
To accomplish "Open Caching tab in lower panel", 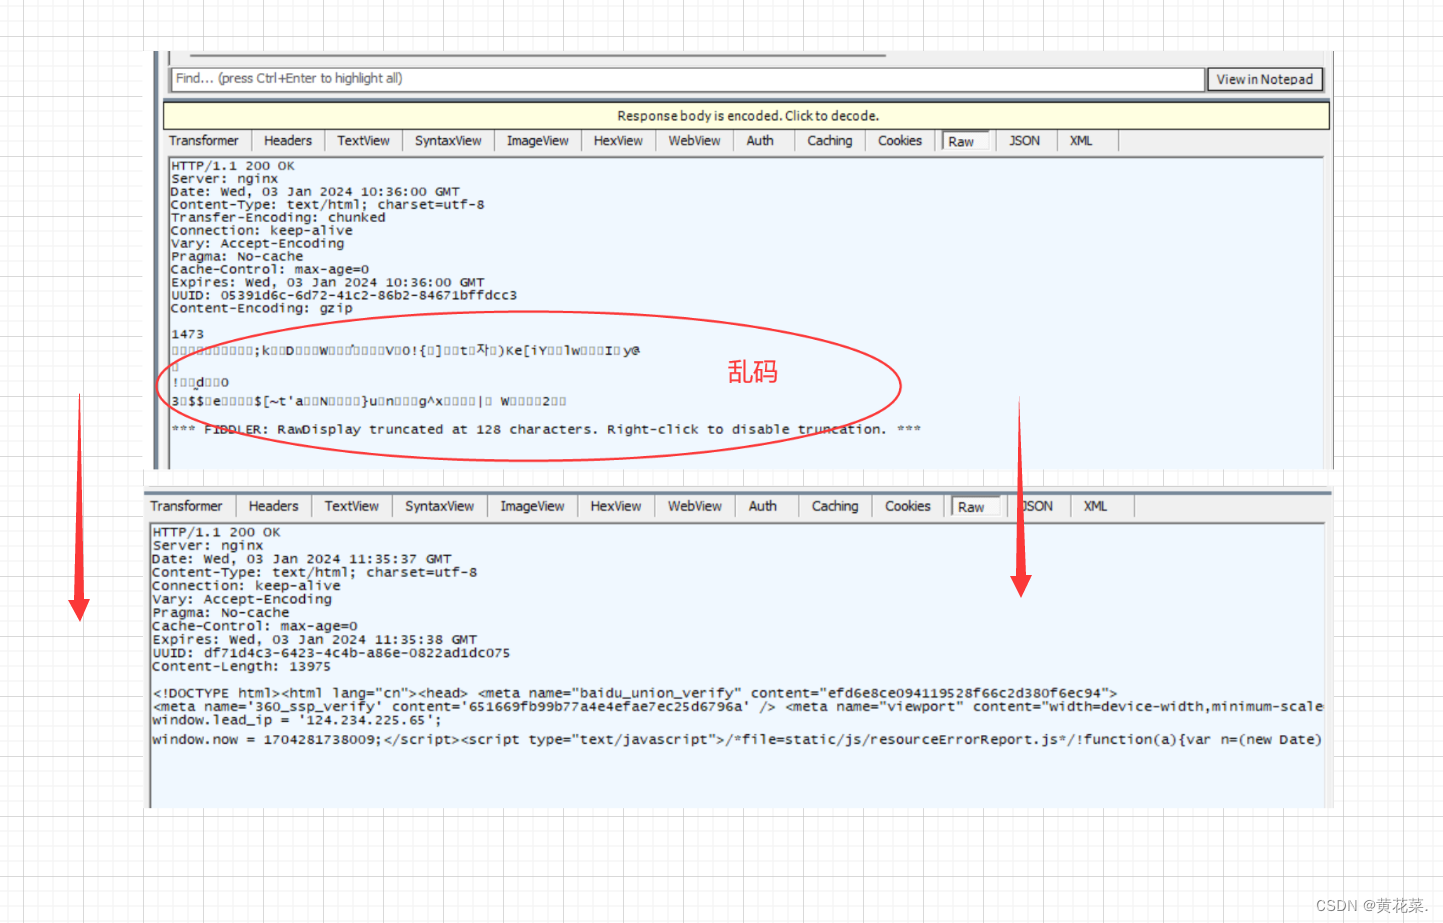I will (835, 506).
